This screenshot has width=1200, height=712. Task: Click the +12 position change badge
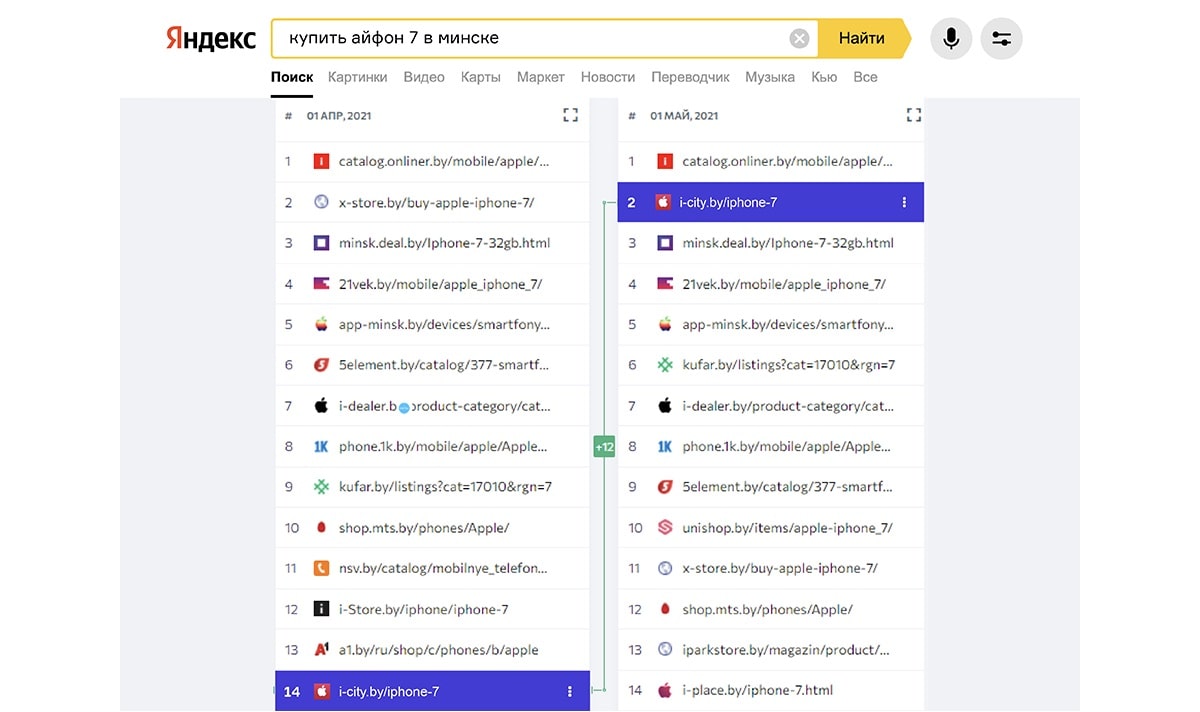tap(604, 447)
